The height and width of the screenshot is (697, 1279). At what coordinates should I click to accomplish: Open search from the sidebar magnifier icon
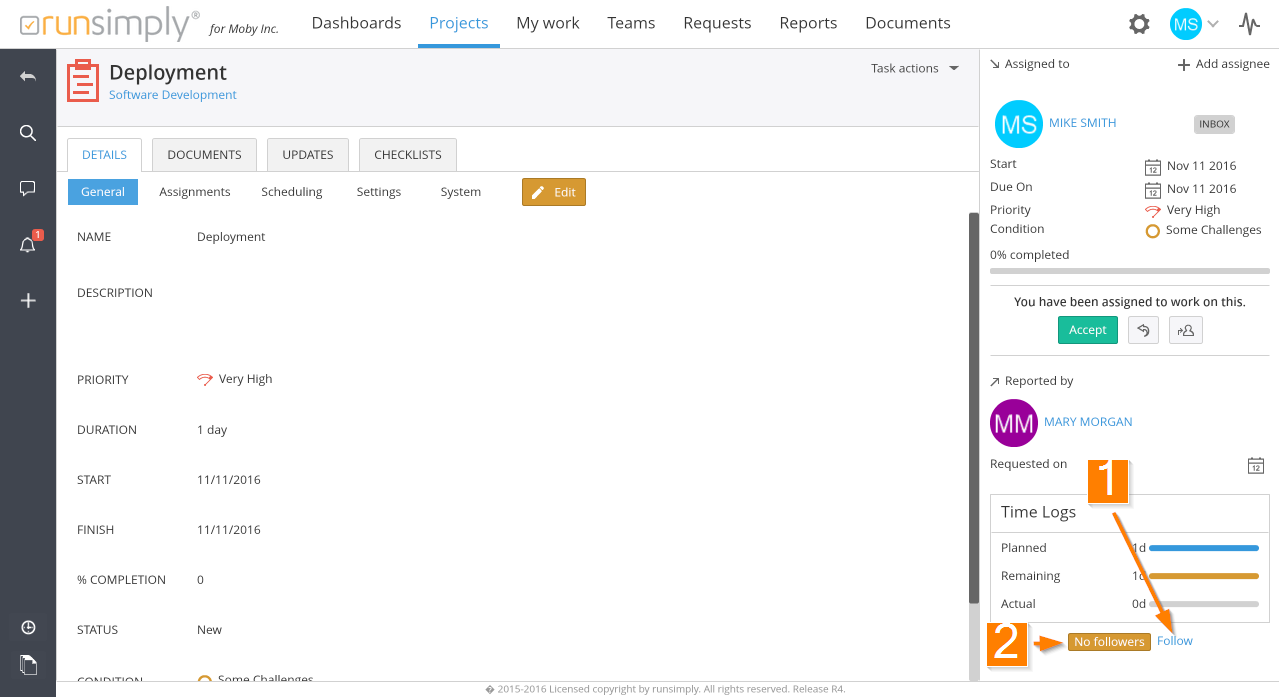point(28,133)
